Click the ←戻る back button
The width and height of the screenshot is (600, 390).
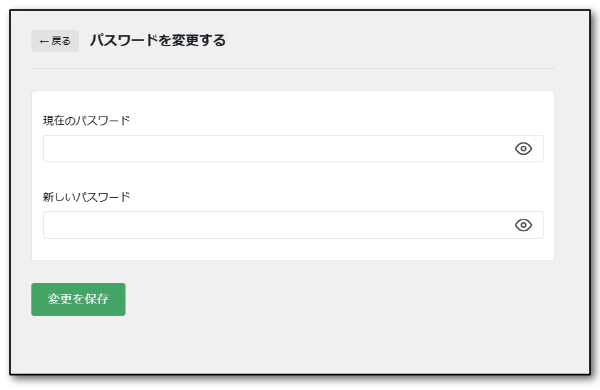click(x=55, y=41)
